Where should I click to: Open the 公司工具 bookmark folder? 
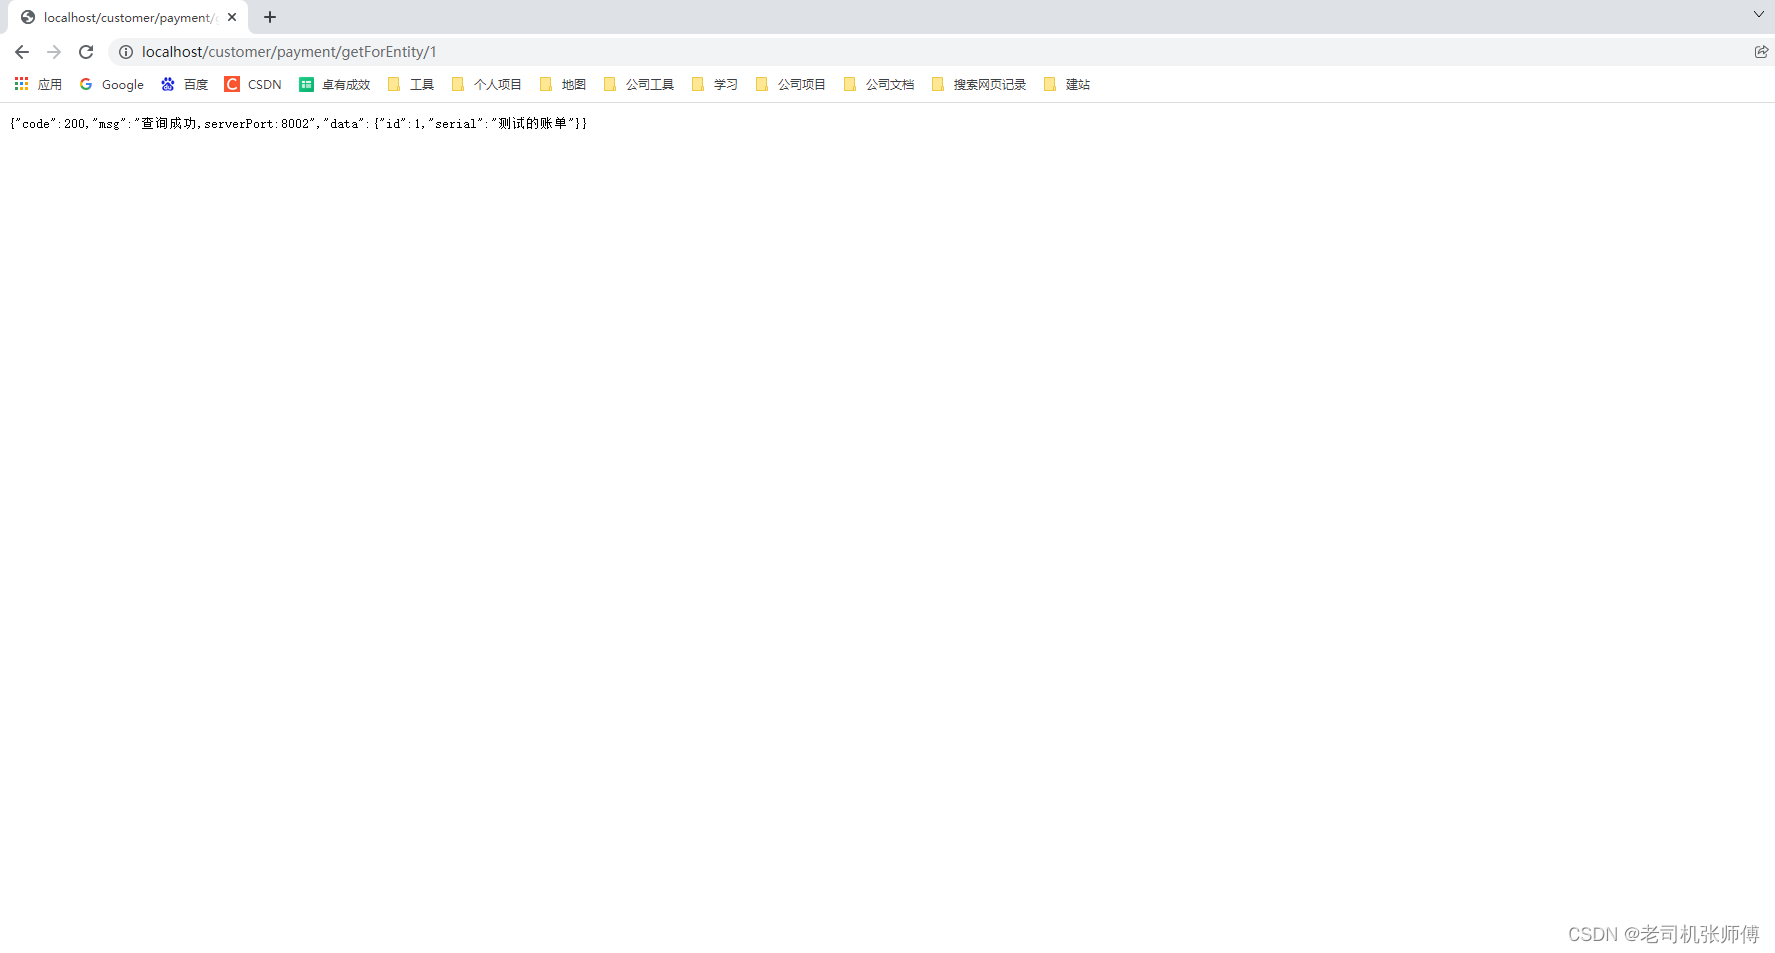(639, 84)
